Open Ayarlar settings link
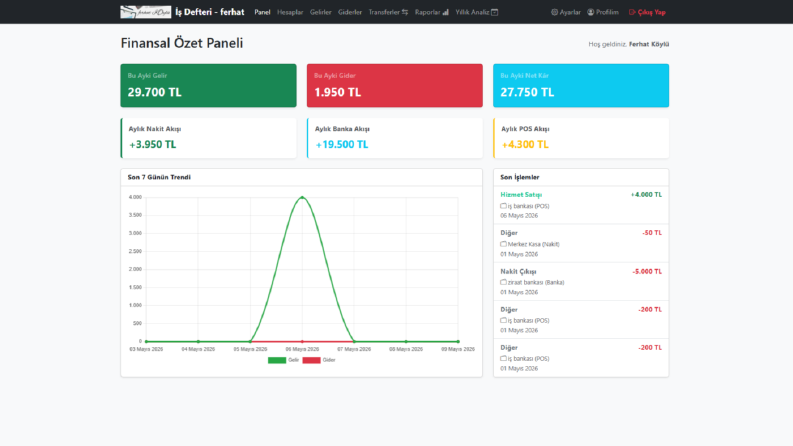793x446 pixels. [x=565, y=12]
